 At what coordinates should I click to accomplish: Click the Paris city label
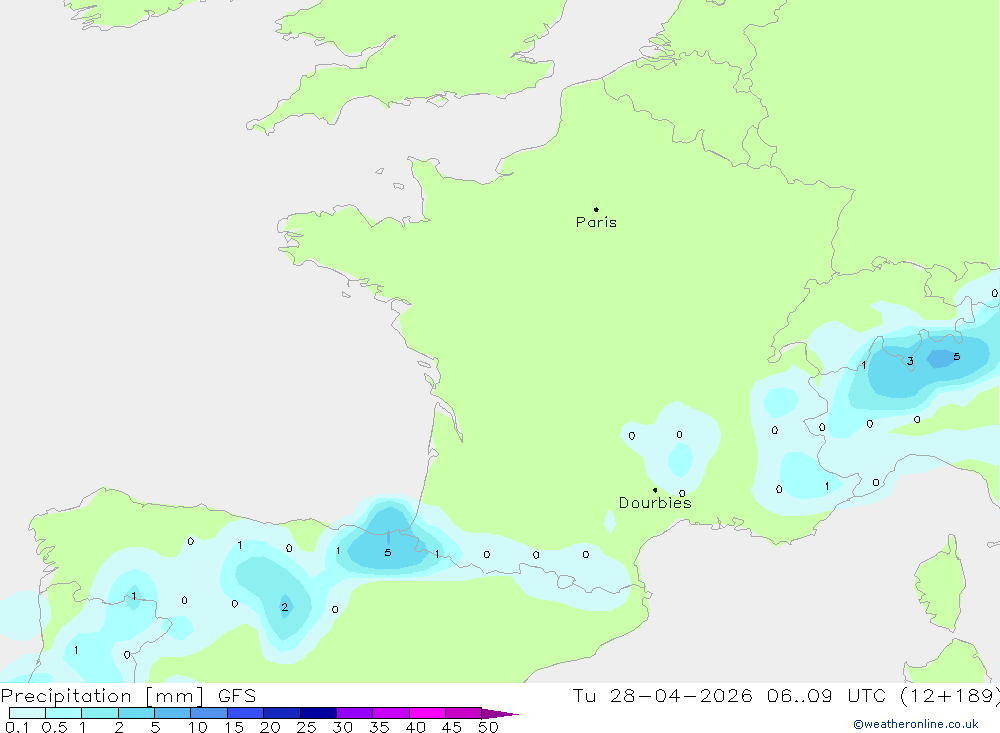596,222
